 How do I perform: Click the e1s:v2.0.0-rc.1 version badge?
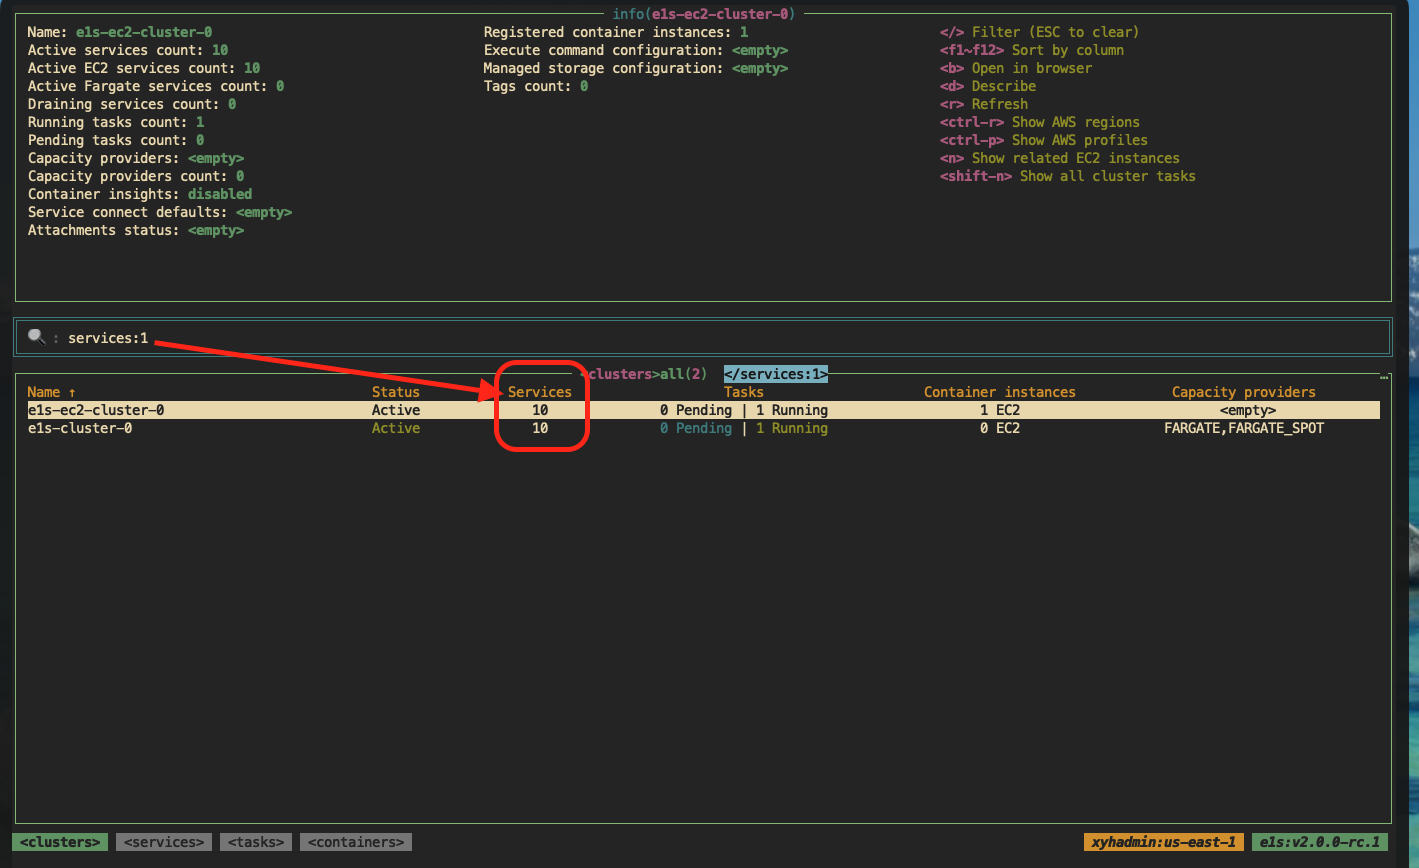click(1320, 842)
